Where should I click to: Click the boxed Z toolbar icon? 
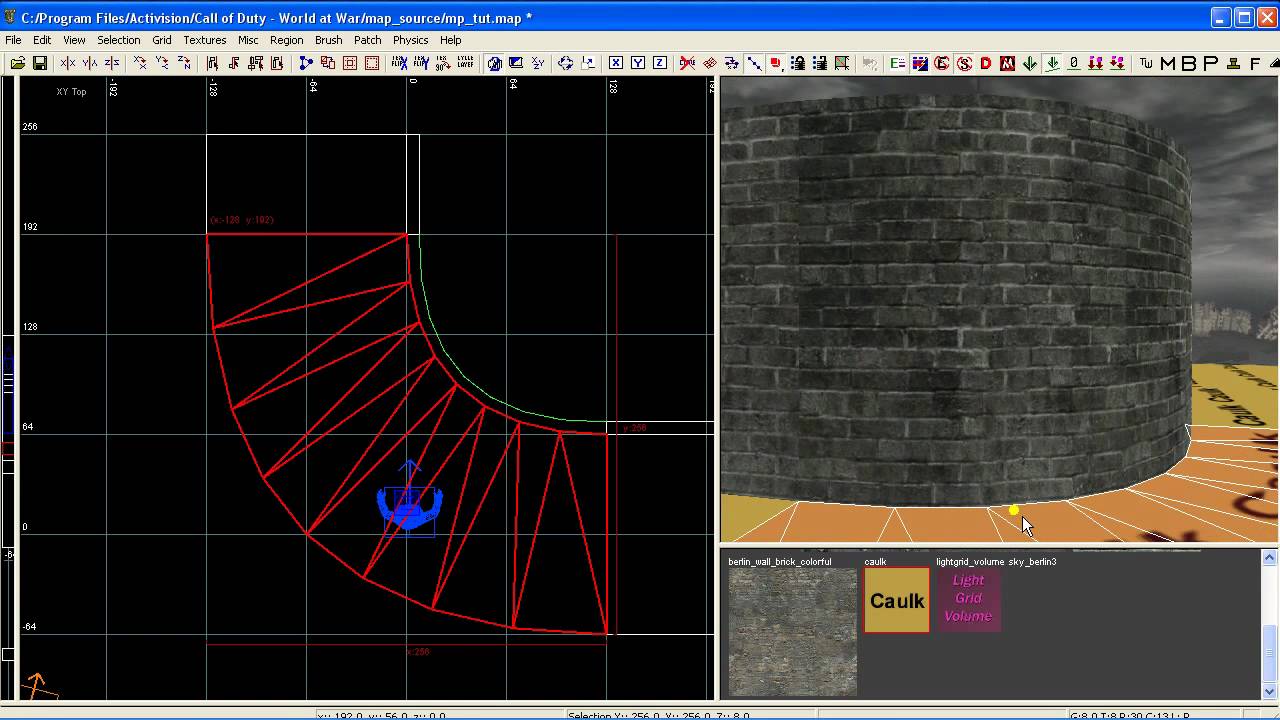coord(660,63)
